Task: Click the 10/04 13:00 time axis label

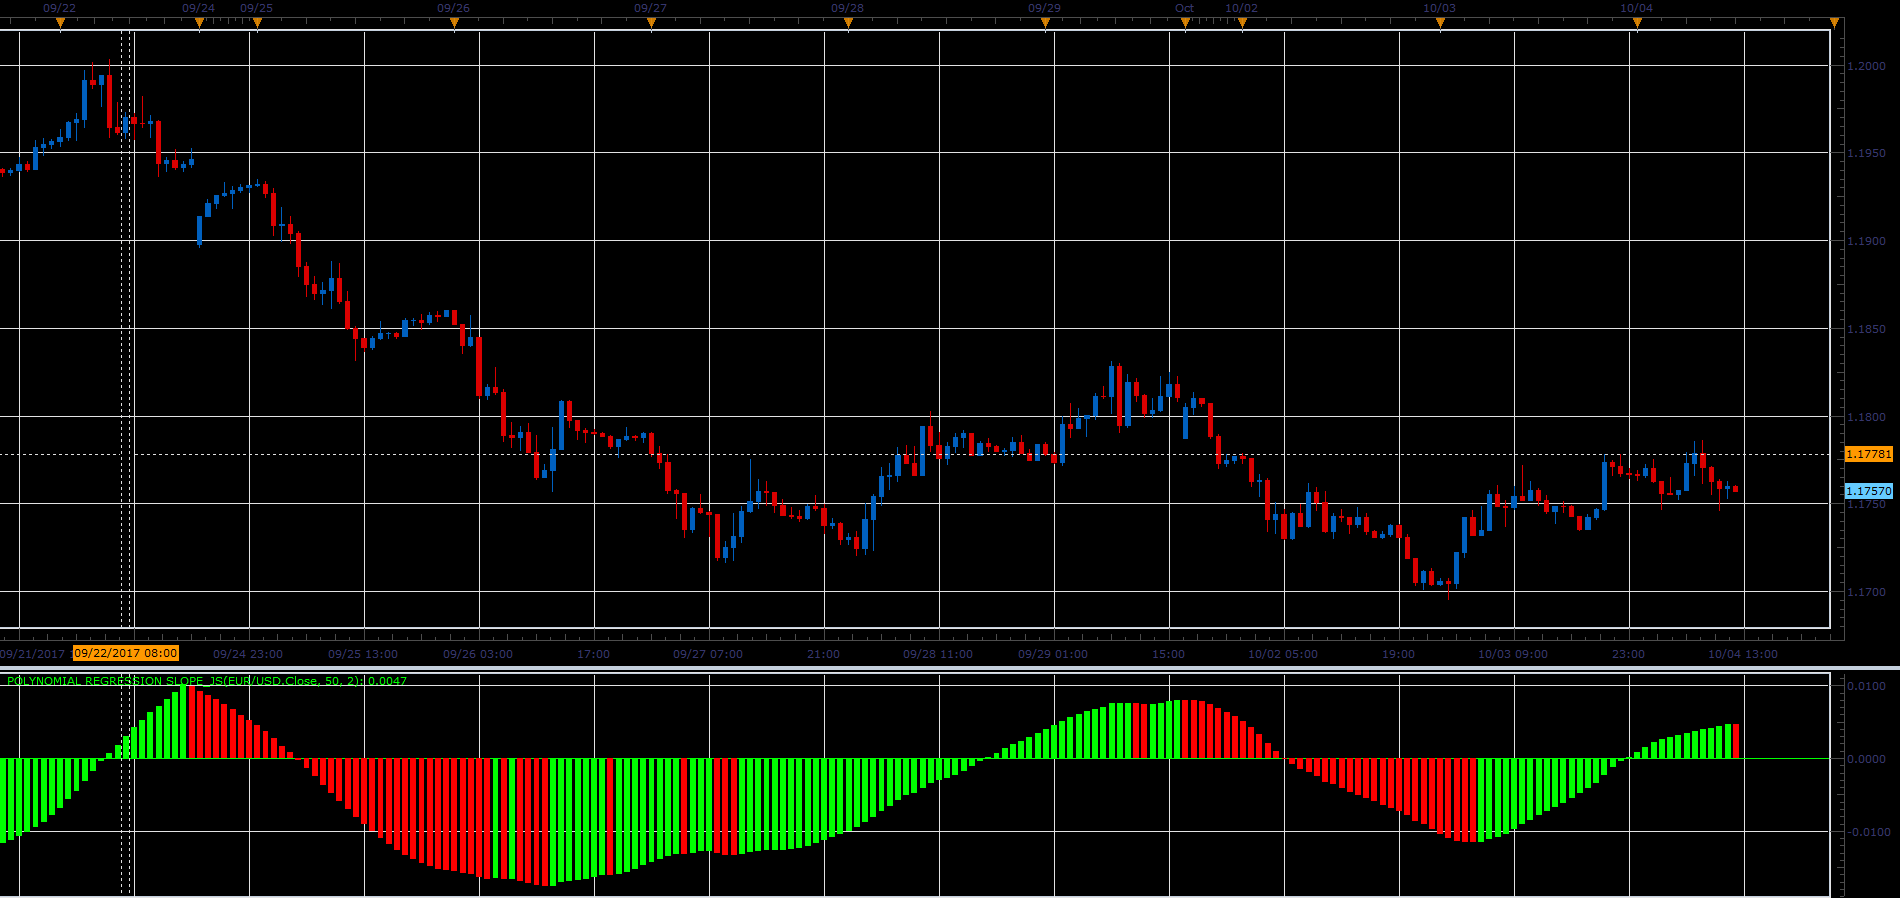Action: (x=1743, y=654)
